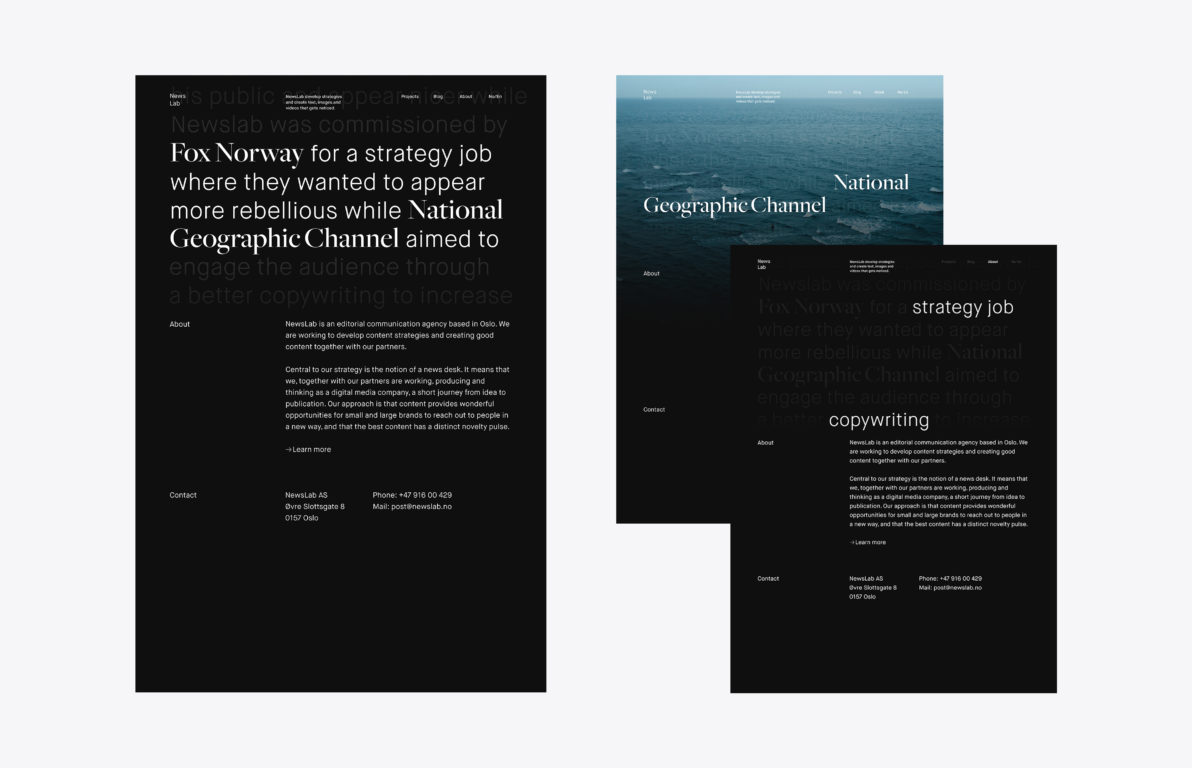Screen dimensions: 1192x768
Task: Open Blog in the left page navigation
Action: [438, 97]
